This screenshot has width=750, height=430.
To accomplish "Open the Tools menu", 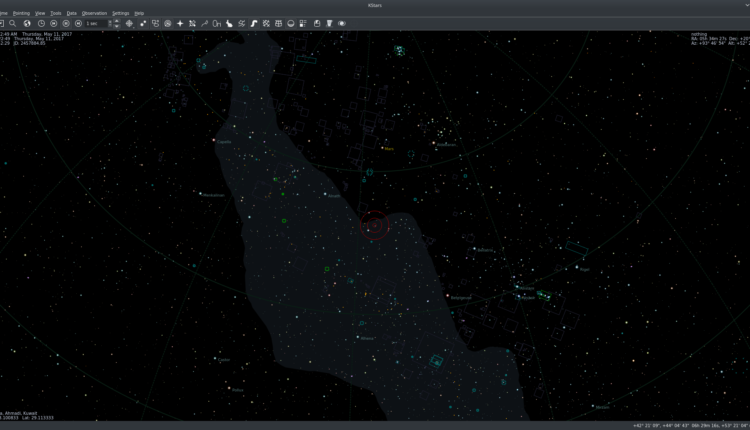I will [x=56, y=13].
